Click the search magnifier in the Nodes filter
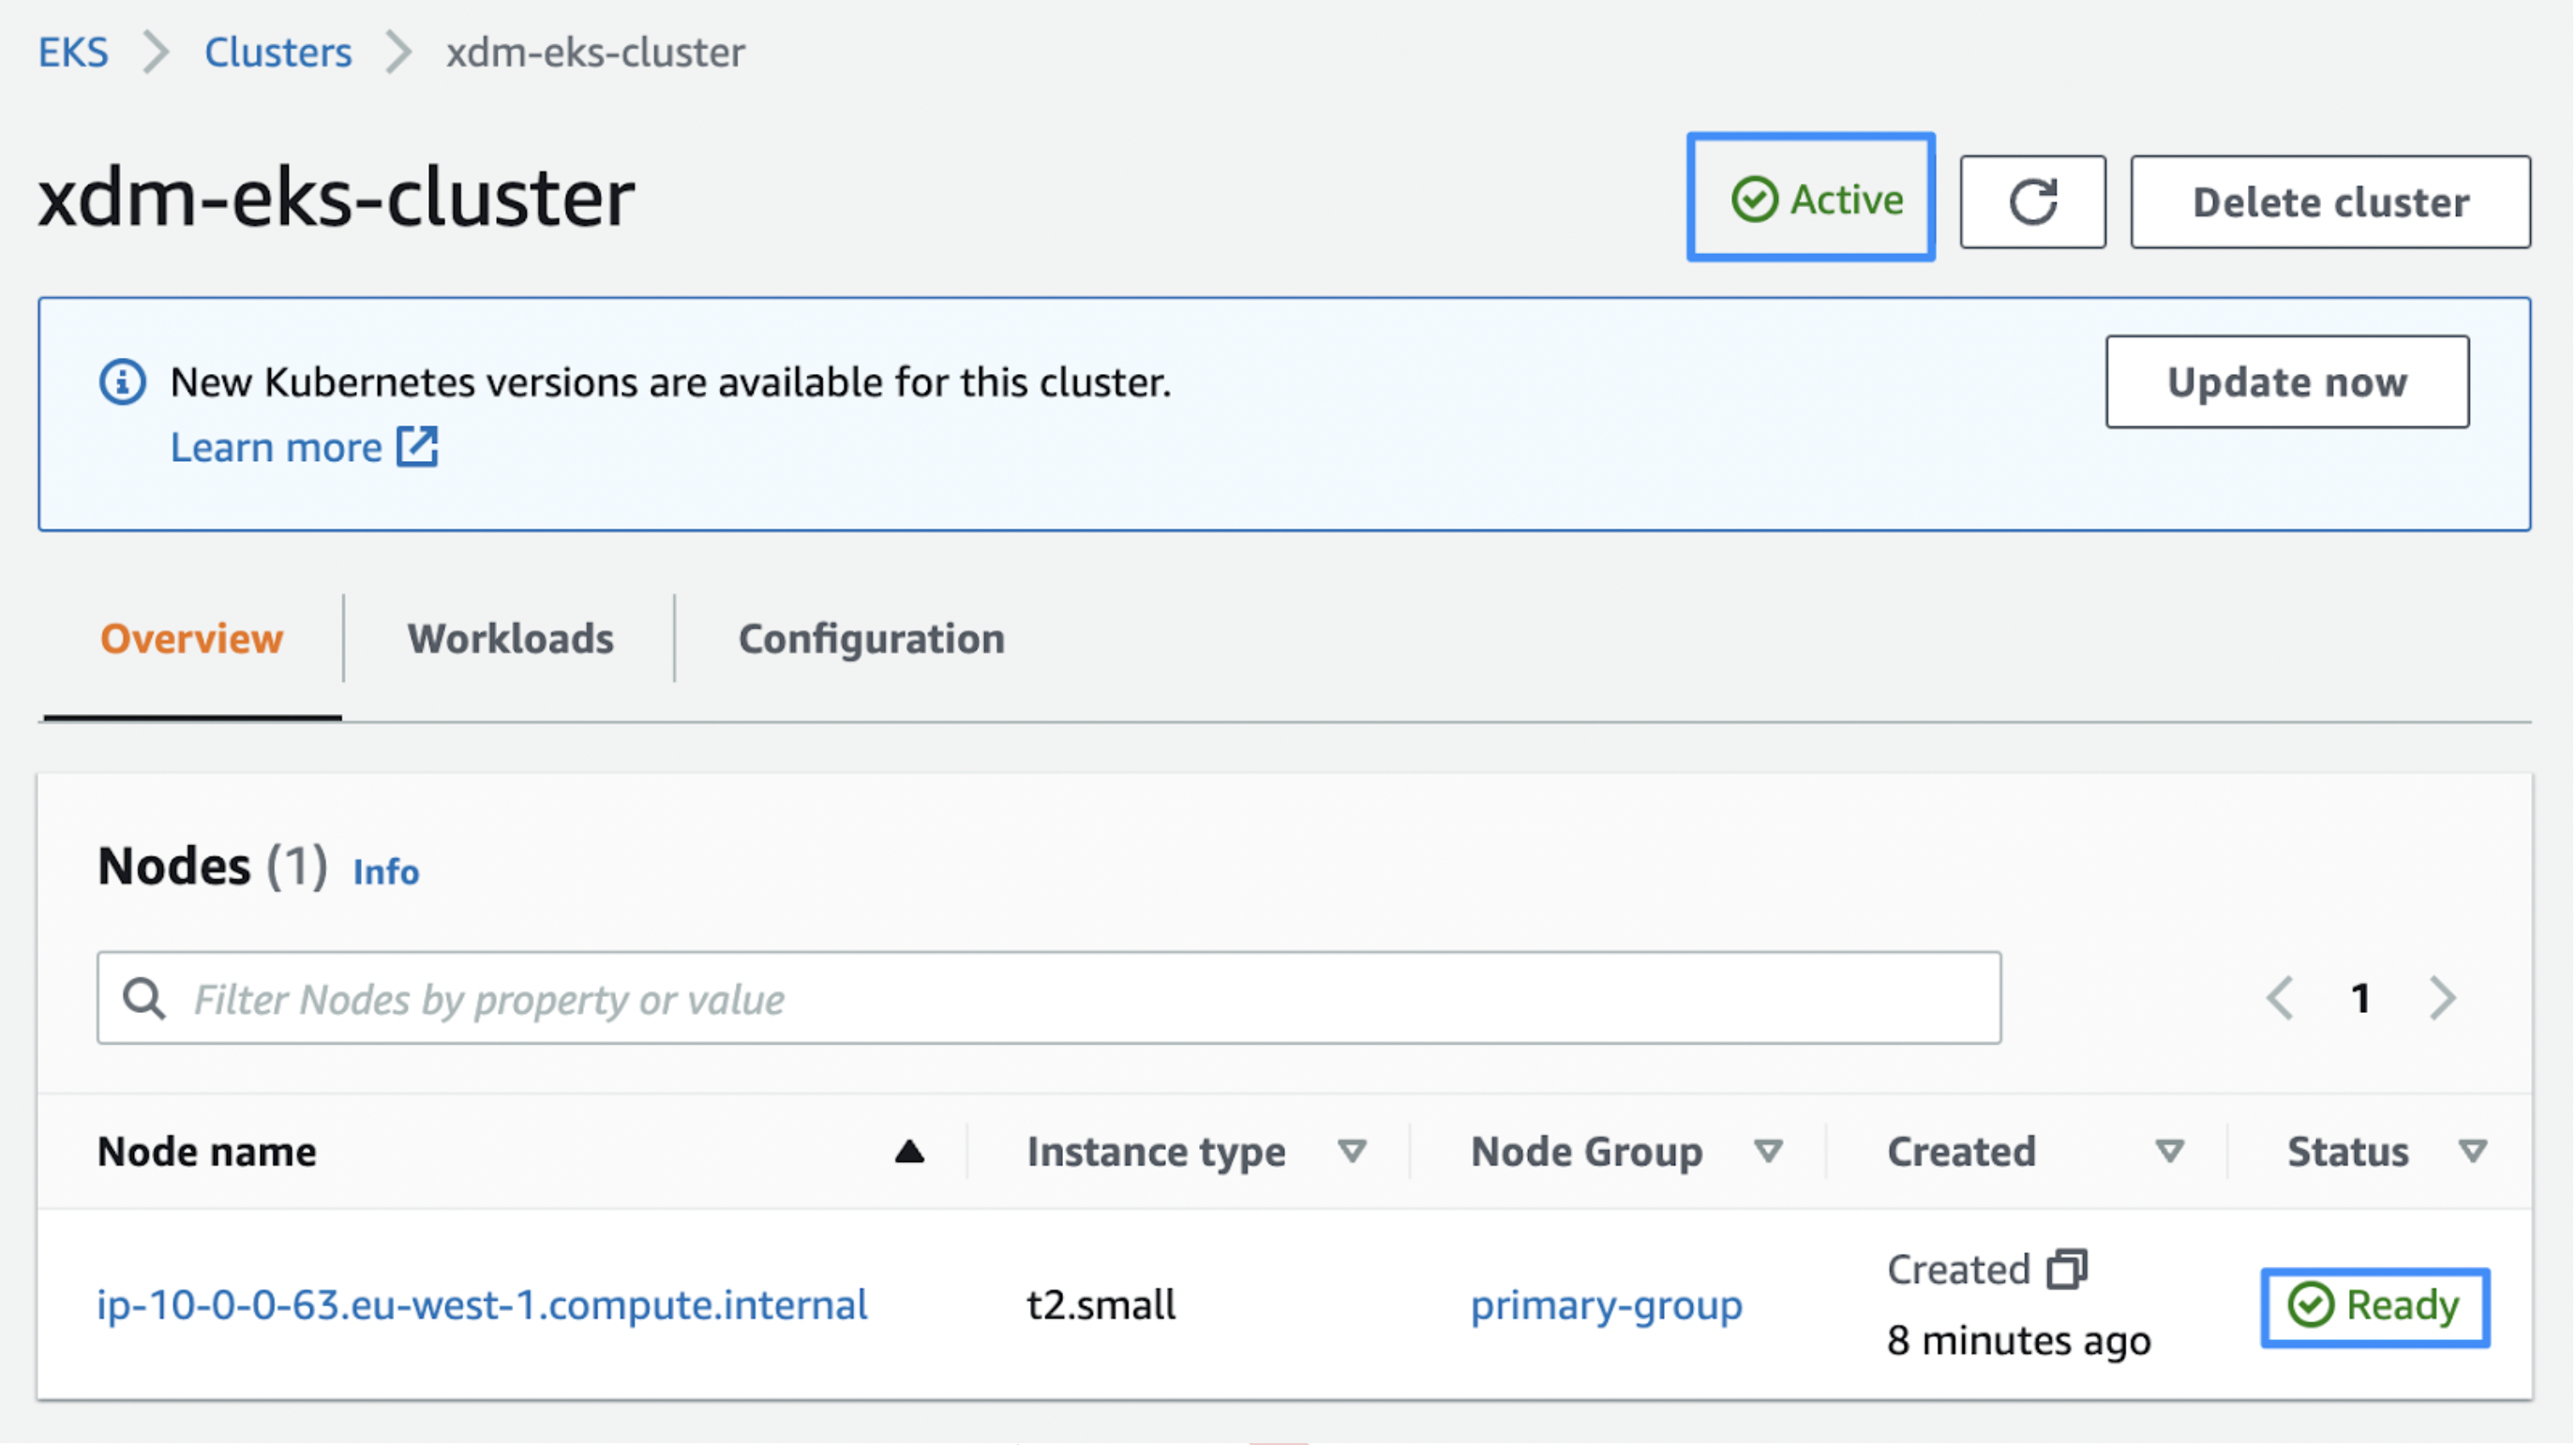Viewport: 2576px width, 1445px height. click(x=144, y=997)
